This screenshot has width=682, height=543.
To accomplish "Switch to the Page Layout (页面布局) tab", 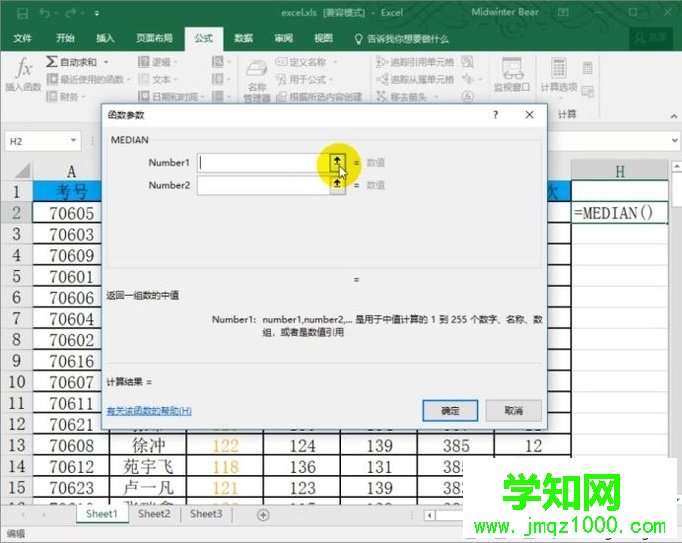I will click(x=154, y=38).
